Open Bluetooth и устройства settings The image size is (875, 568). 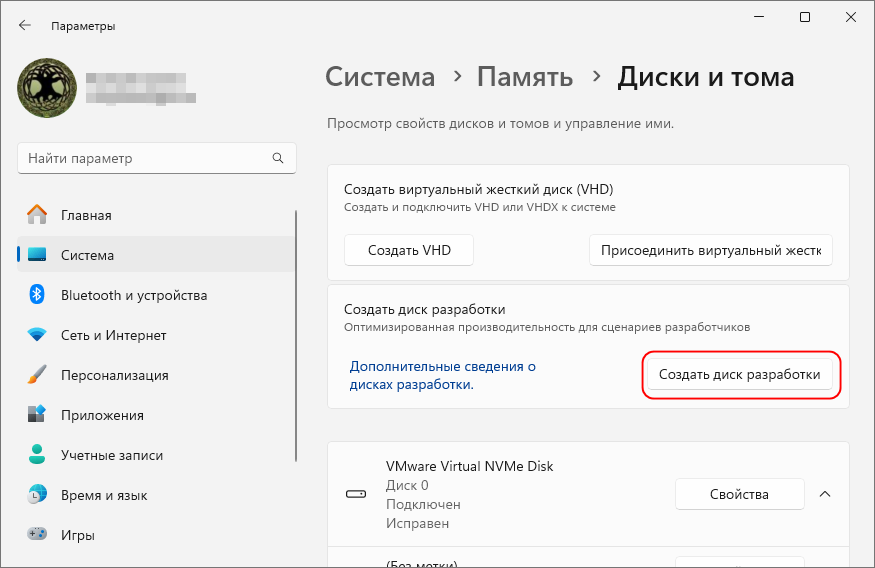click(156, 295)
